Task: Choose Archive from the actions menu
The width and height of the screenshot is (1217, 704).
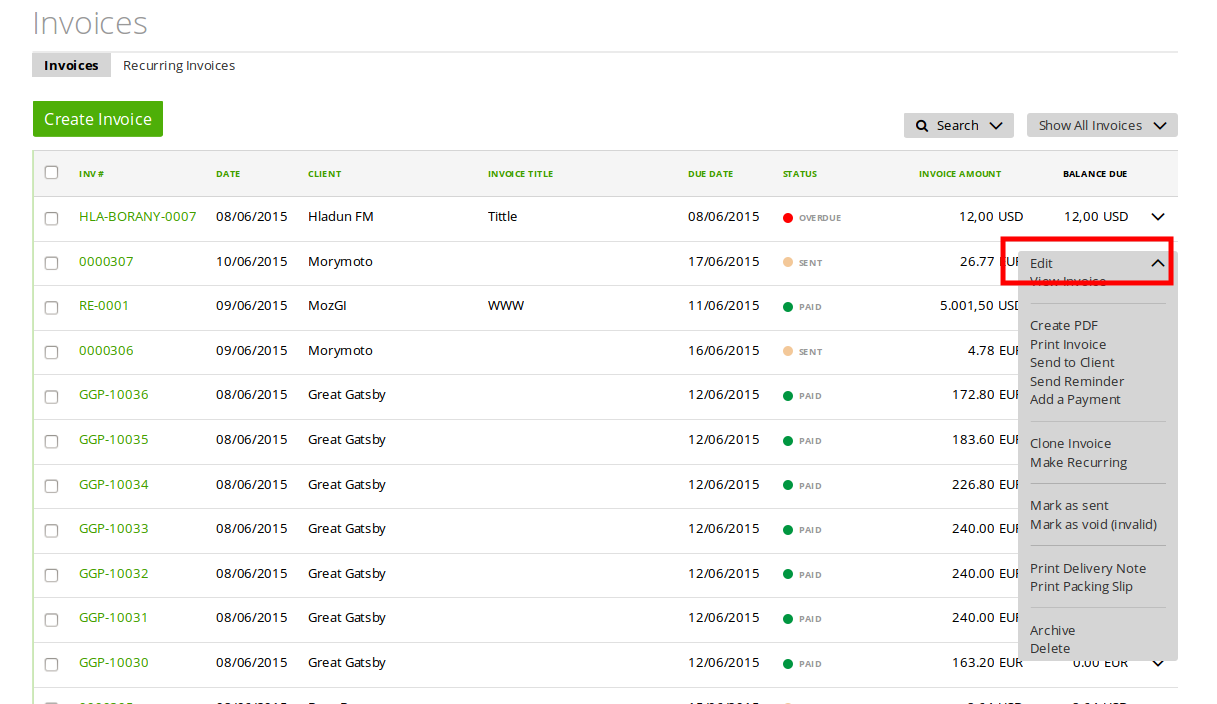Action: [1052, 630]
